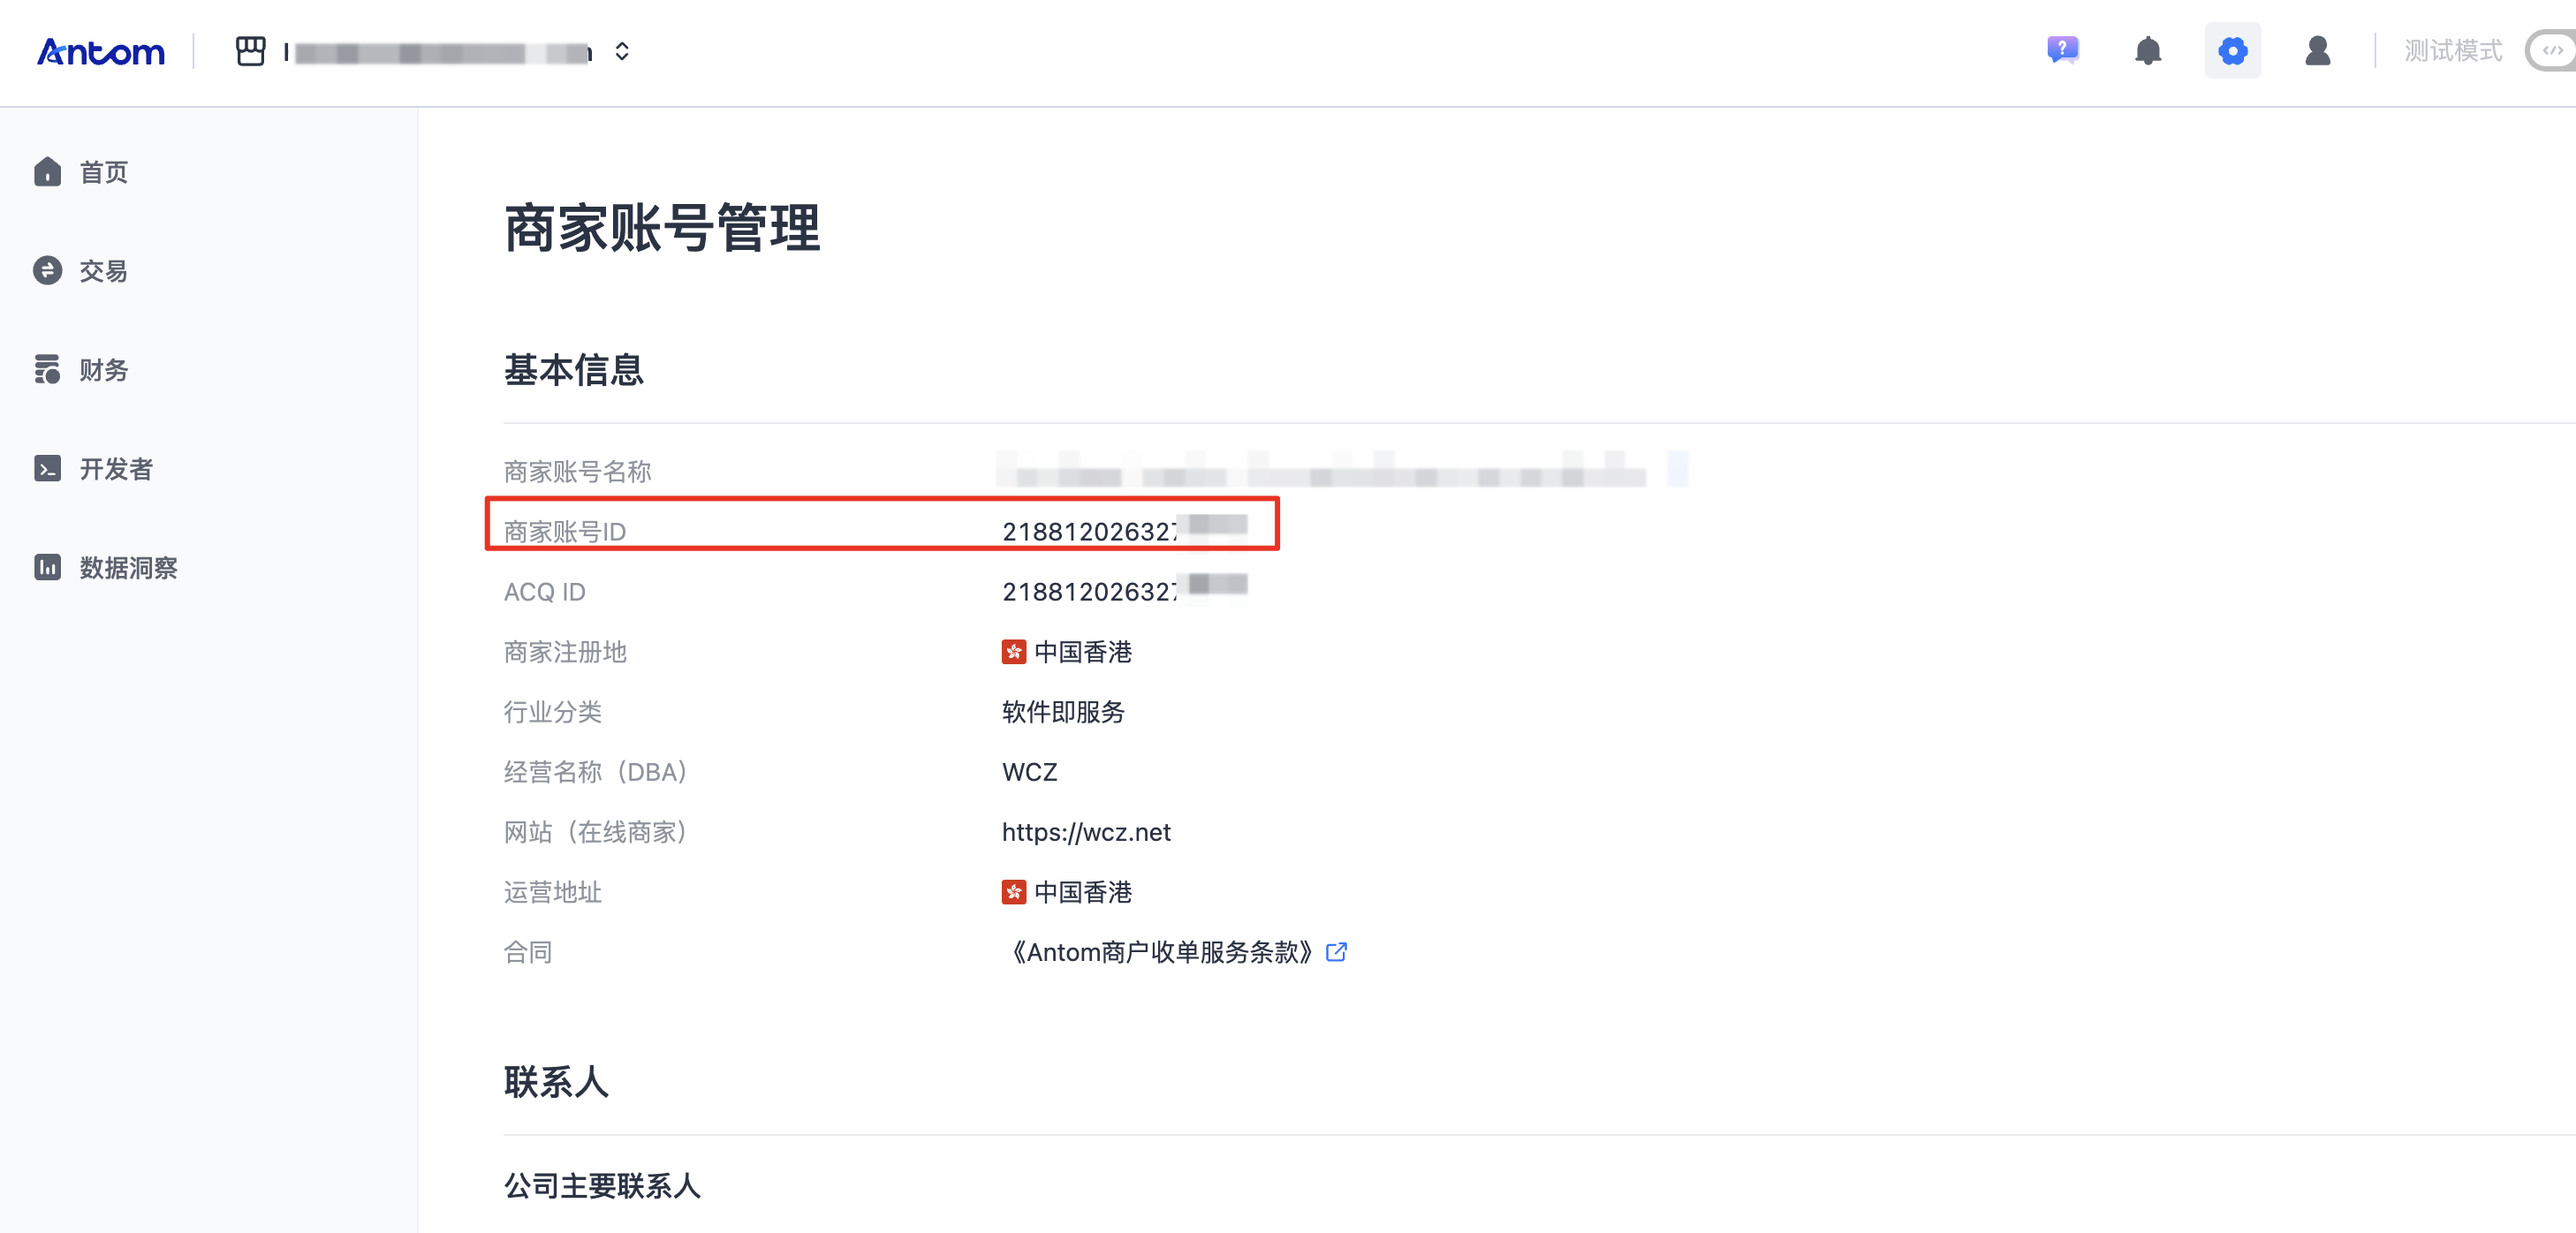Expand the merchant account switcher arrows
Screen dimensions: 2576x1233
click(x=622, y=51)
